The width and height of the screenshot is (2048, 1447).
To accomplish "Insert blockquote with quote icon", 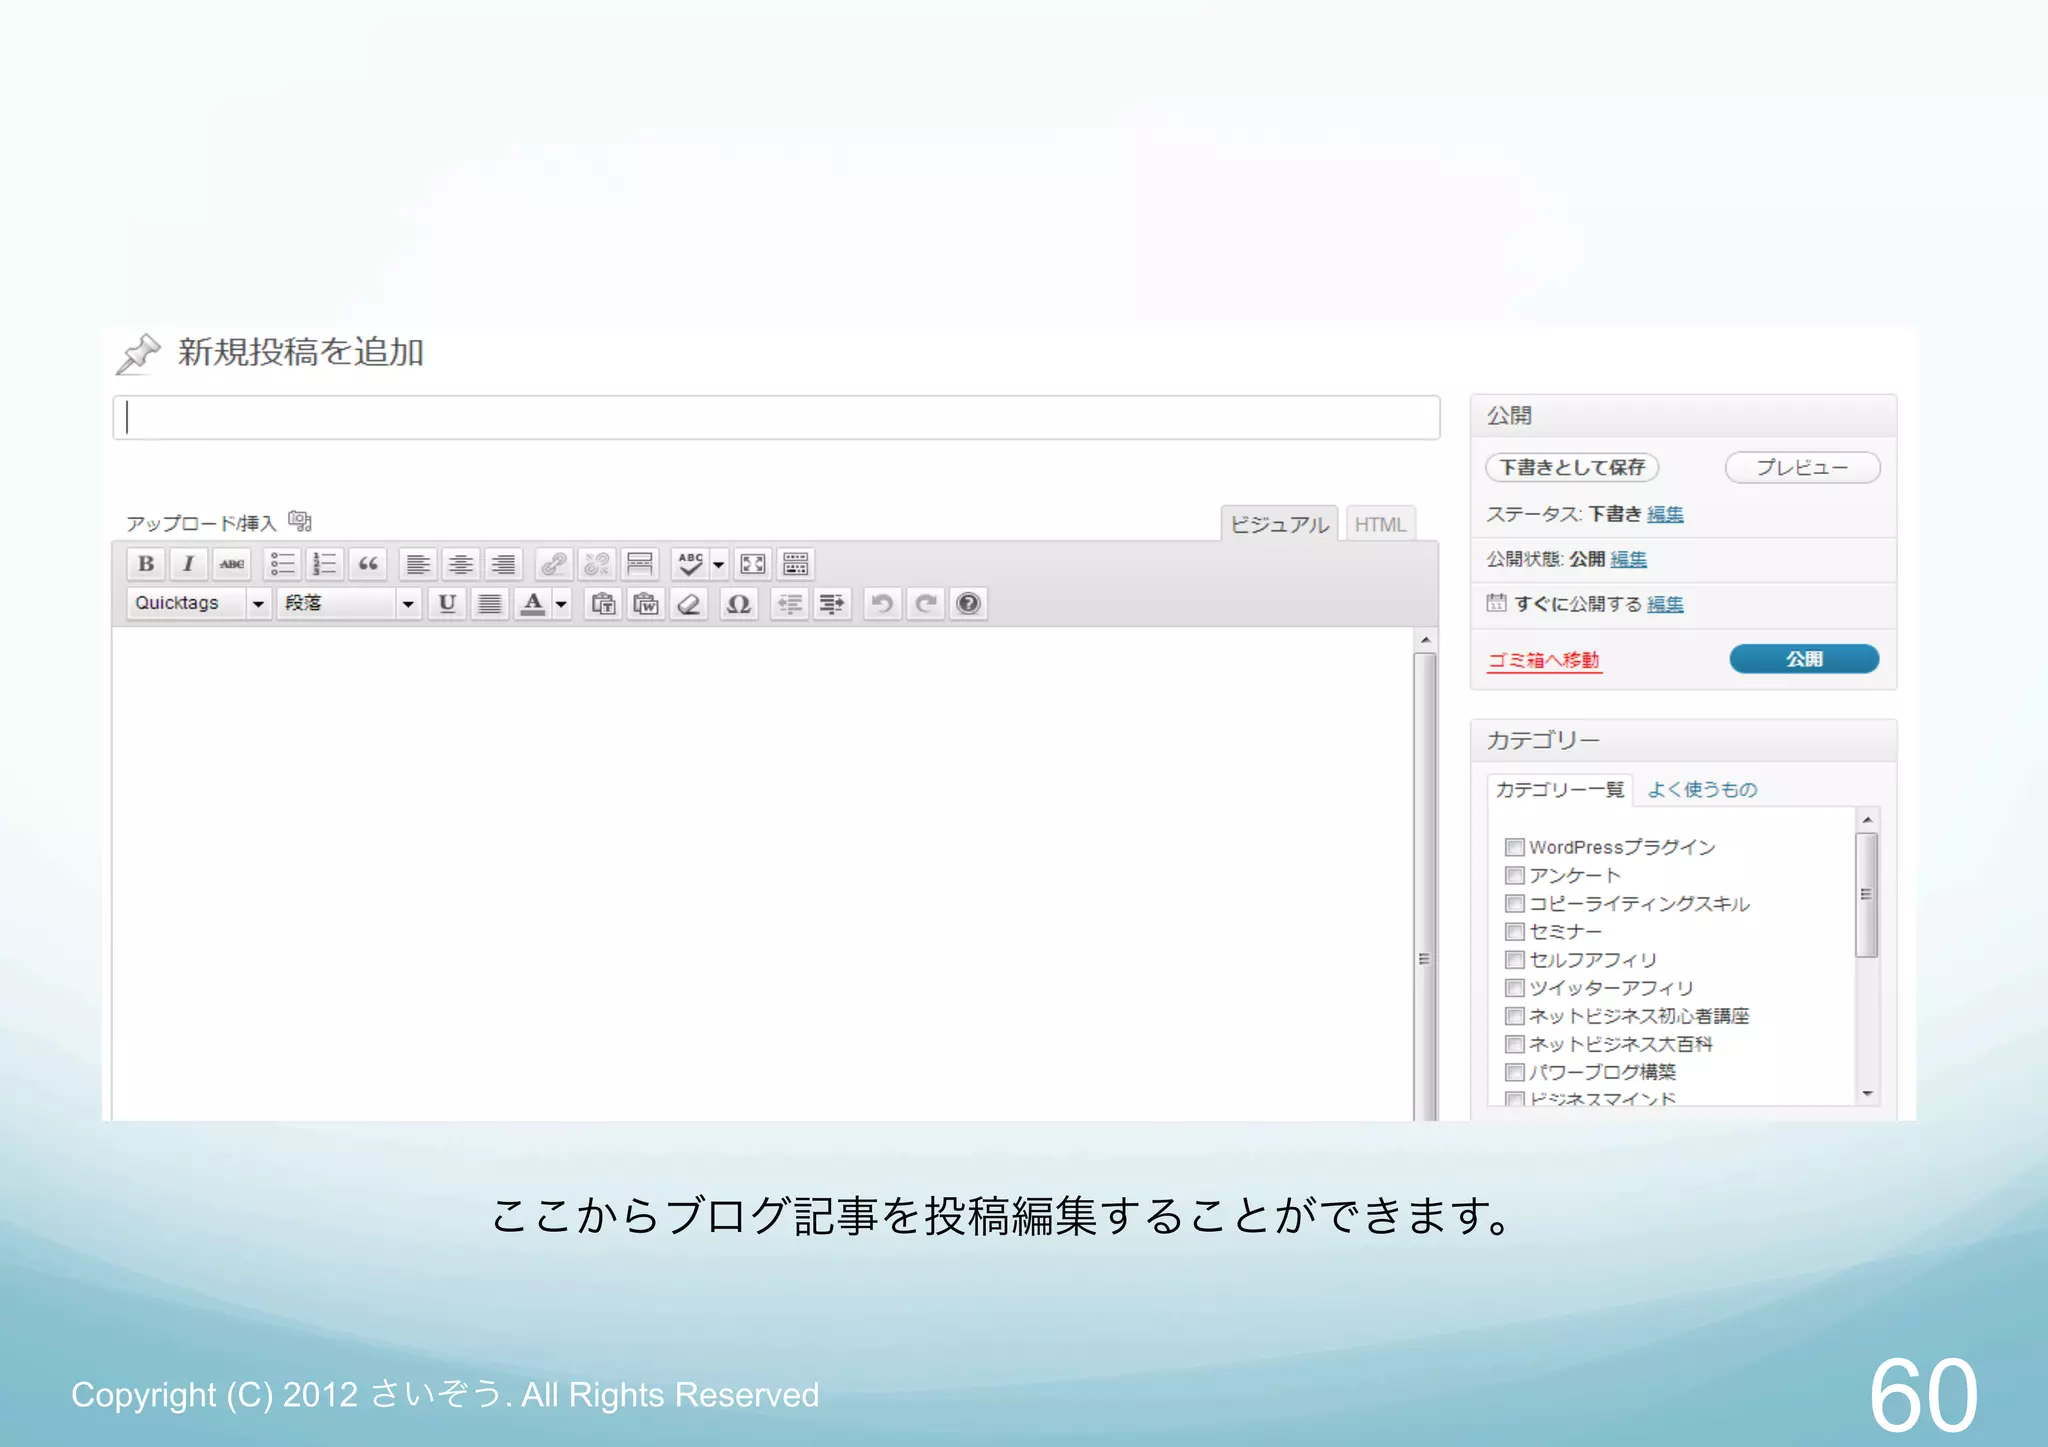I will (x=367, y=564).
